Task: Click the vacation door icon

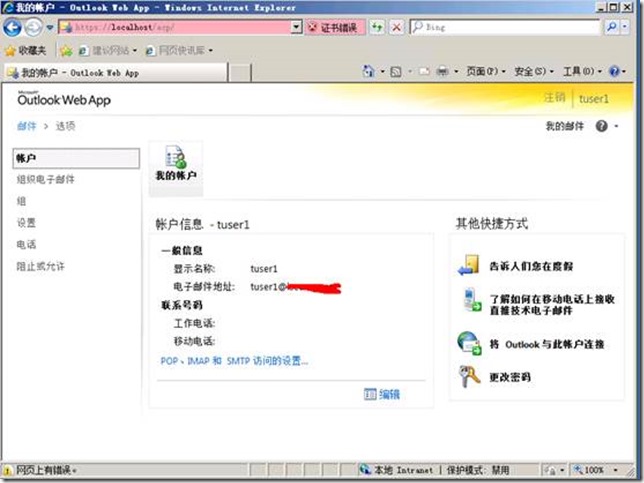Action: pyautogui.click(x=469, y=265)
